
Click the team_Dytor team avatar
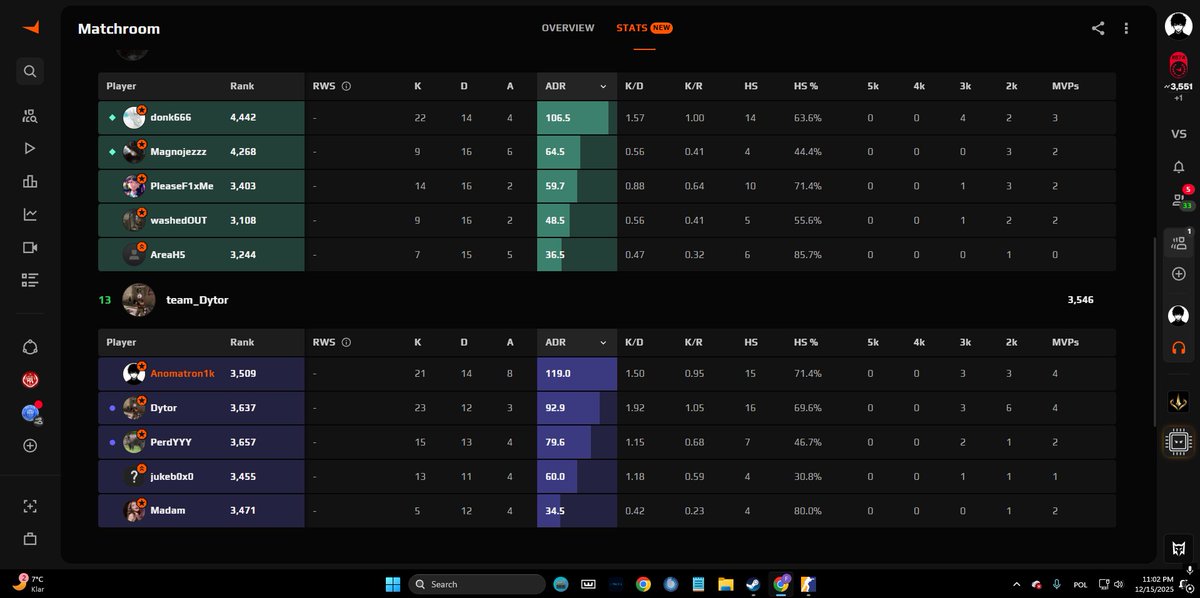pos(138,299)
